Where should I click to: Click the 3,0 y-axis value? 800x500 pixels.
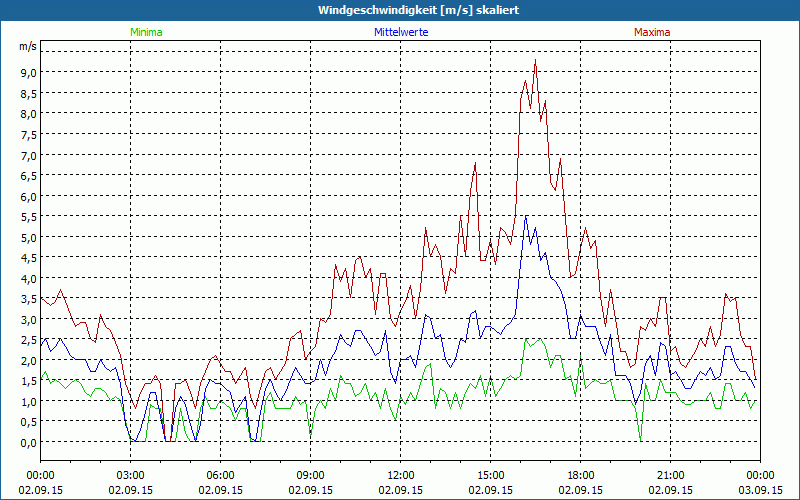pyautogui.click(x=29, y=319)
